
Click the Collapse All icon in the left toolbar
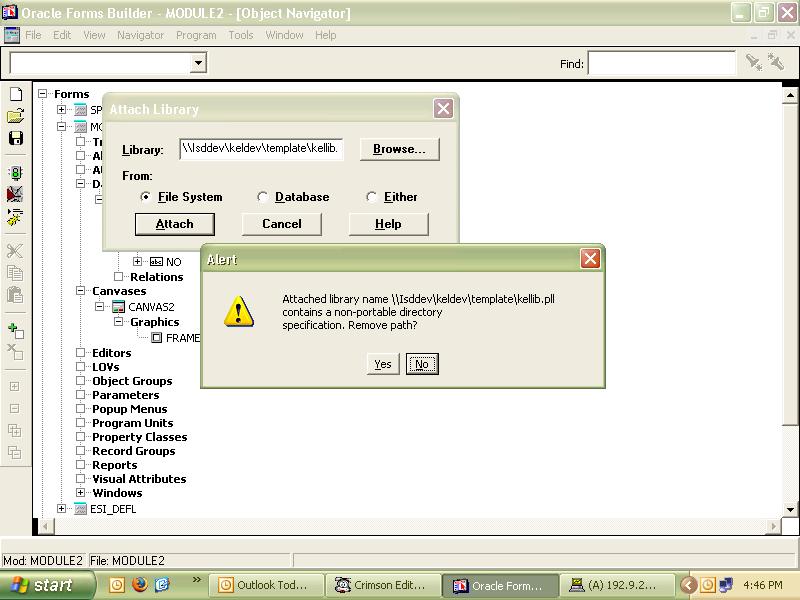tap(15, 452)
